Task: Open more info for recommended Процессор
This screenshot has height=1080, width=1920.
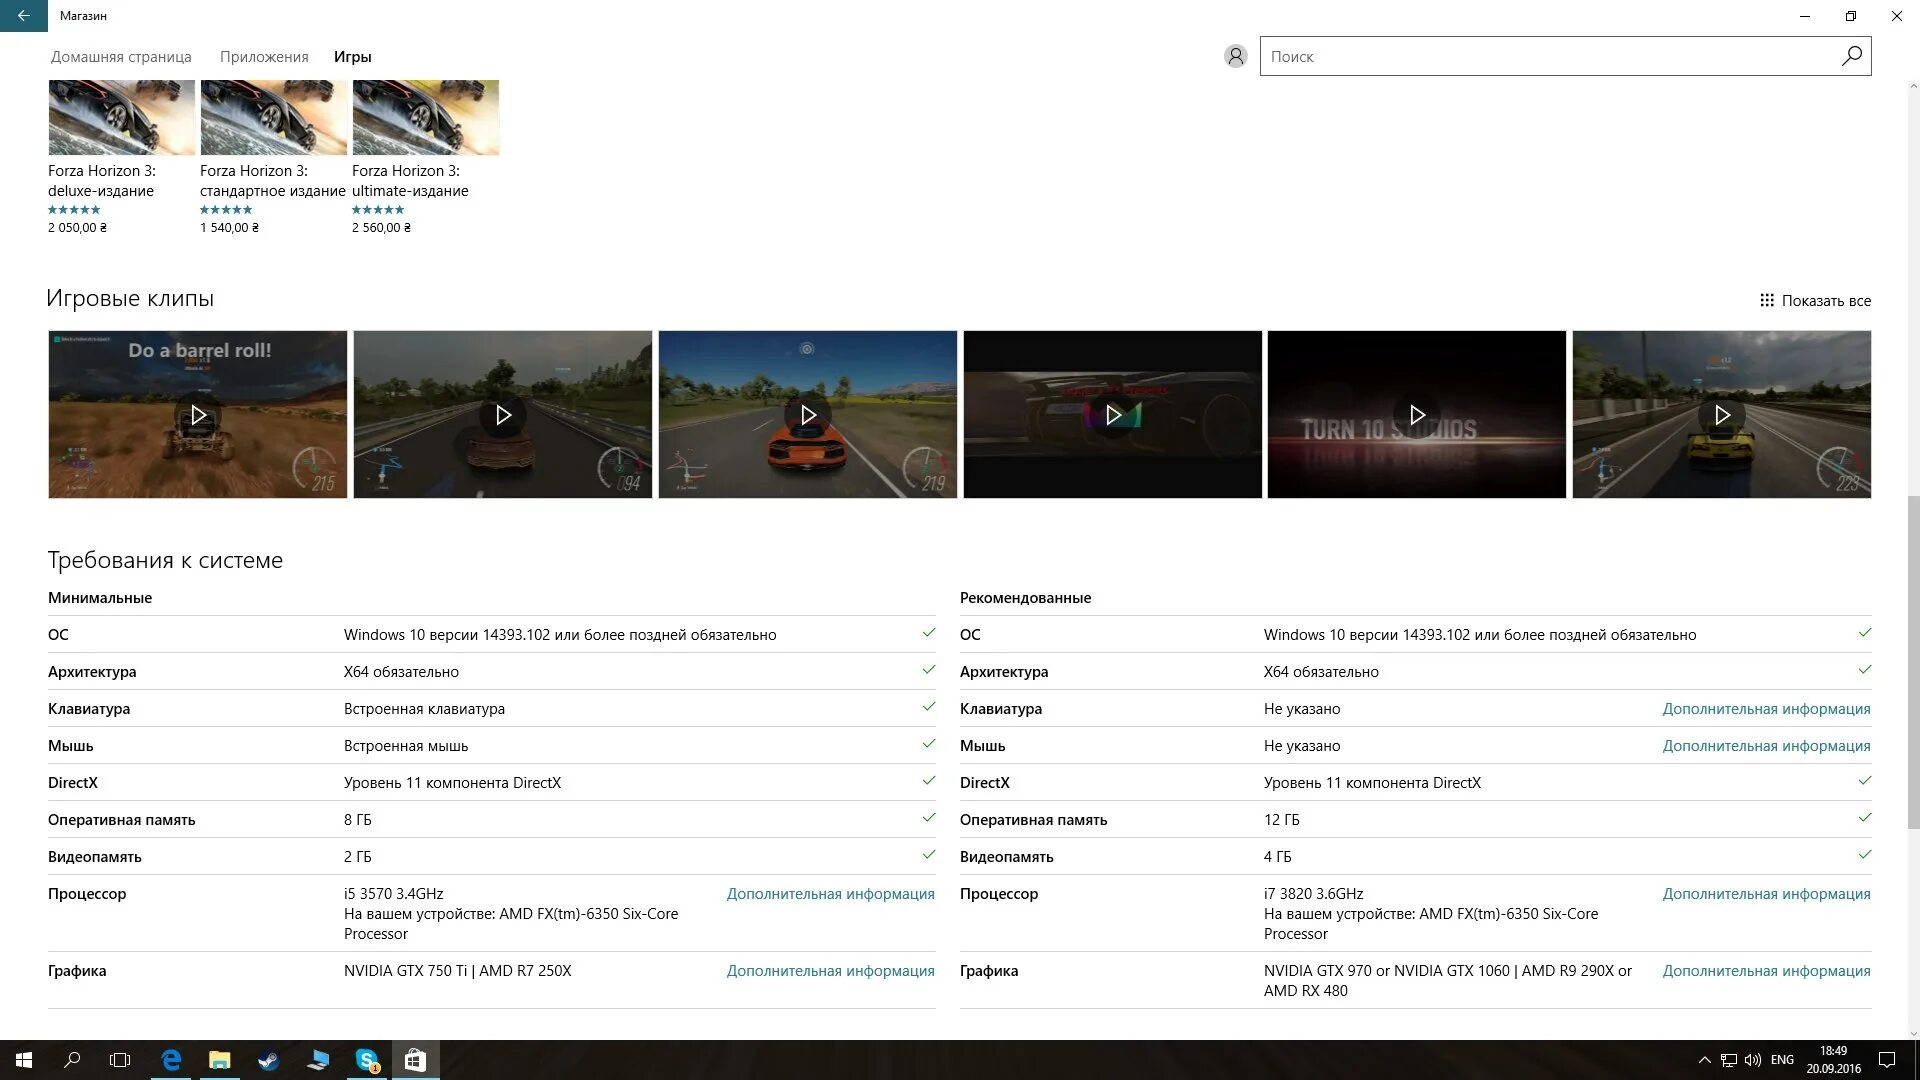Action: coord(1766,894)
